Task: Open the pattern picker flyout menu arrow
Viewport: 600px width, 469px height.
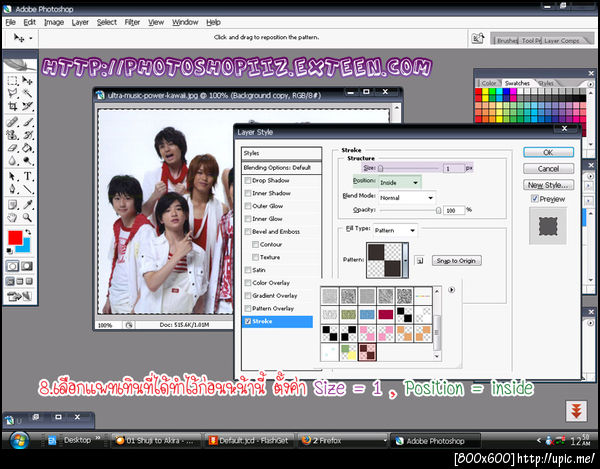Action: click(x=452, y=290)
